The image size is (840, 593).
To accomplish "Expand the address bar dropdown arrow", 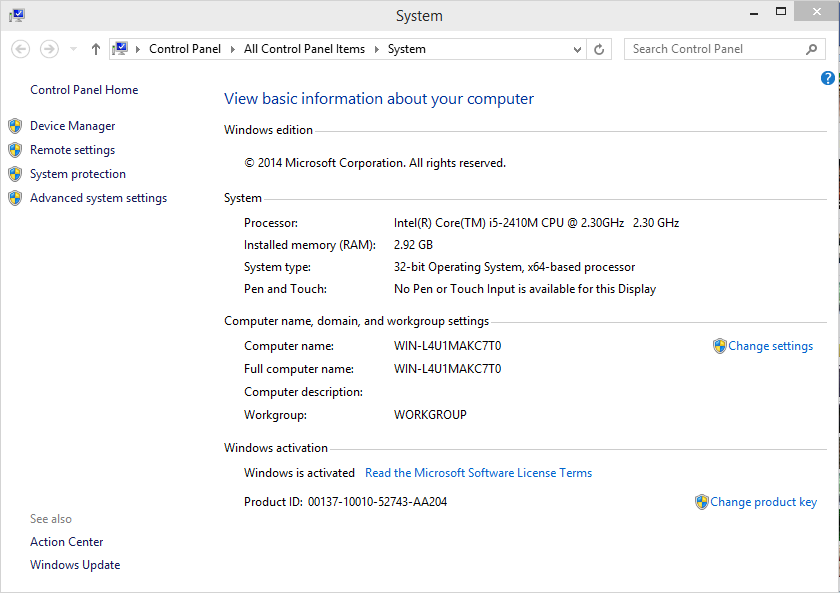I will pyautogui.click(x=577, y=48).
